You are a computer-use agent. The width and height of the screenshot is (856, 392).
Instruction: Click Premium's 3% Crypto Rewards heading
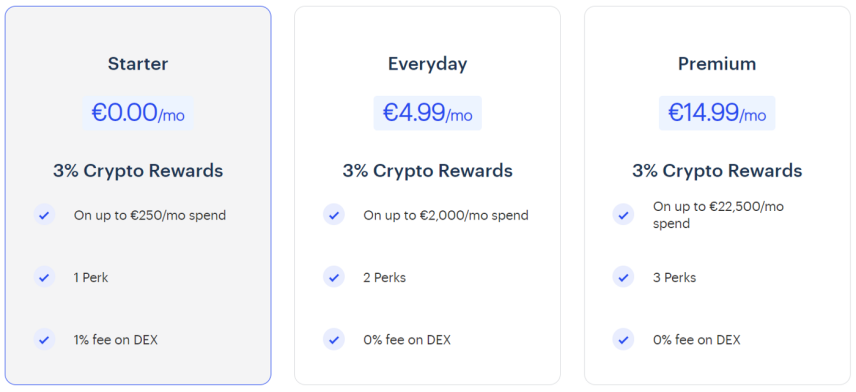(717, 171)
